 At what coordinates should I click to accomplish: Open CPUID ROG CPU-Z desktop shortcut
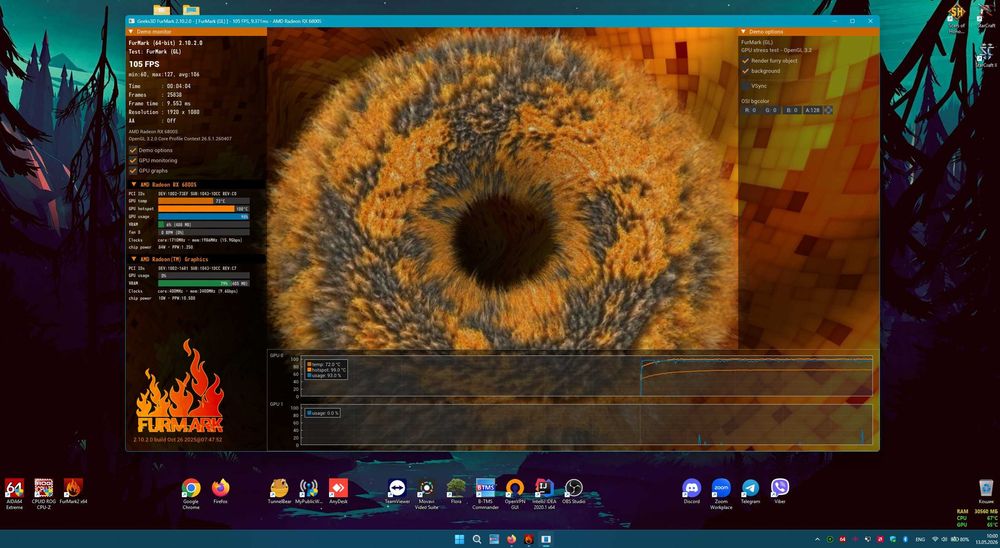[43, 493]
